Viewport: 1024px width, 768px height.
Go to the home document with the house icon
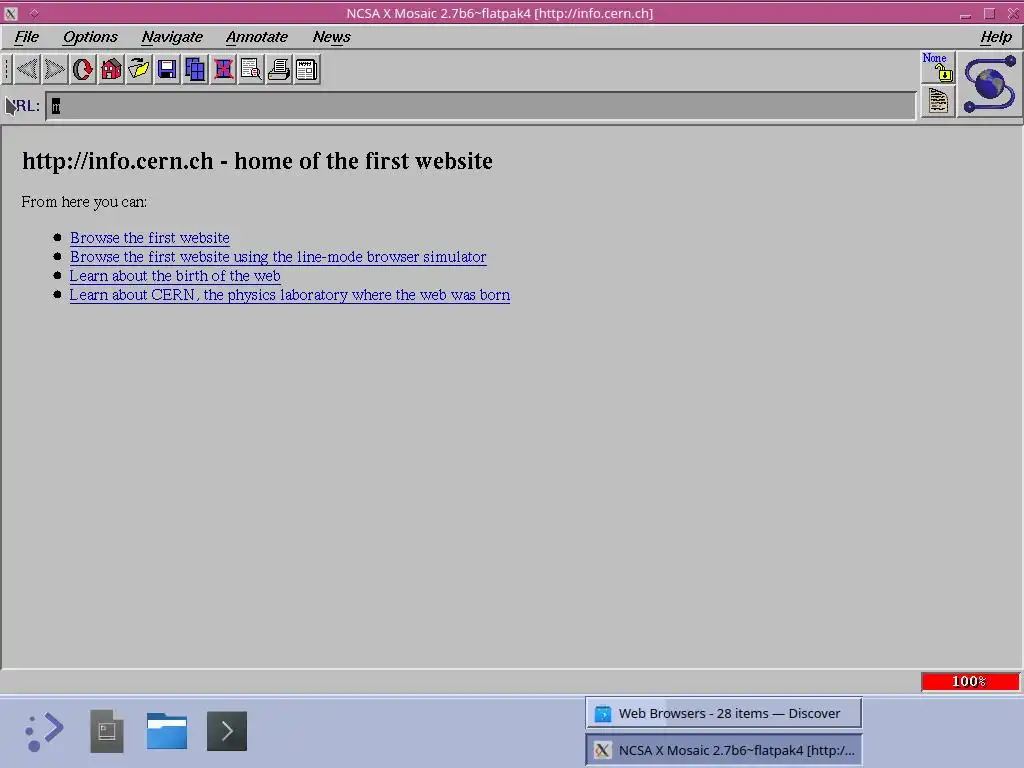coord(111,69)
